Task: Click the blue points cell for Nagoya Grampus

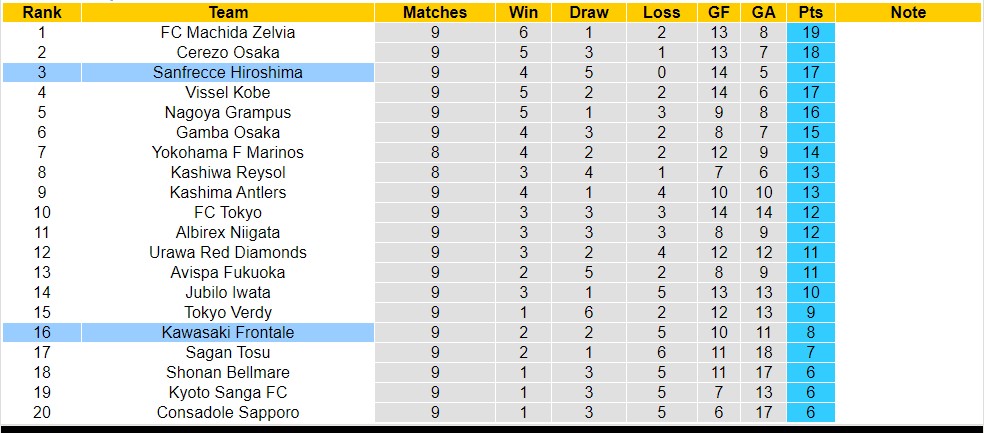Action: (x=810, y=112)
